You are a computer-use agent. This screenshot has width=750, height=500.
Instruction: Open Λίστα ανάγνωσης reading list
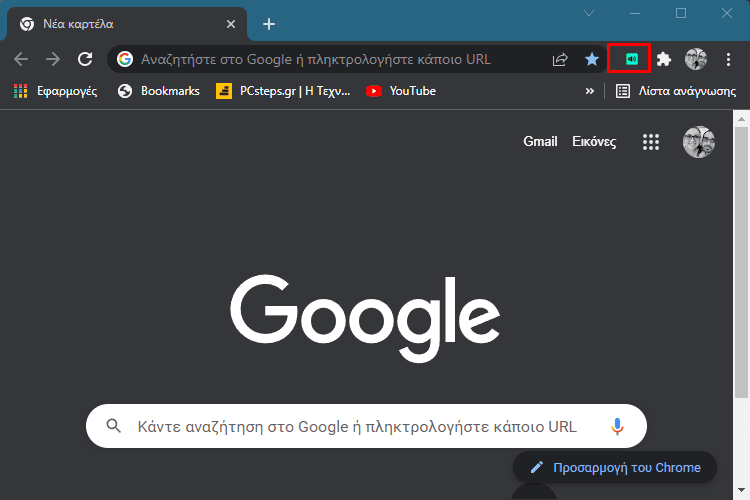(x=676, y=91)
